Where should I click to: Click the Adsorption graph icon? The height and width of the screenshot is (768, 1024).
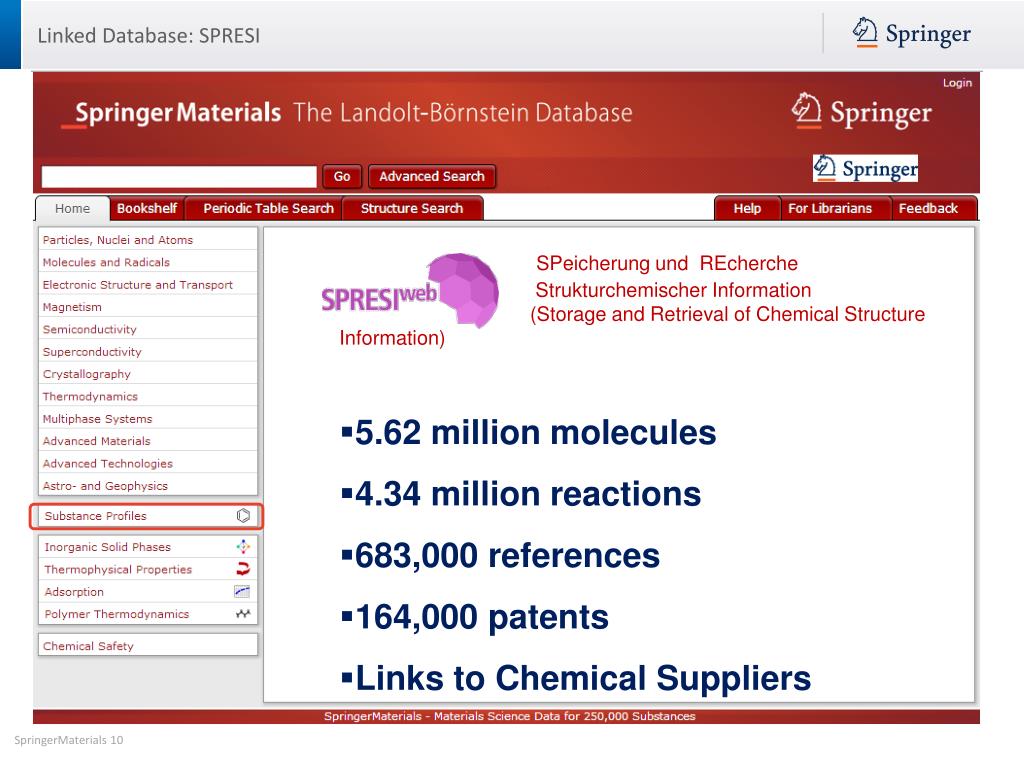click(242, 592)
